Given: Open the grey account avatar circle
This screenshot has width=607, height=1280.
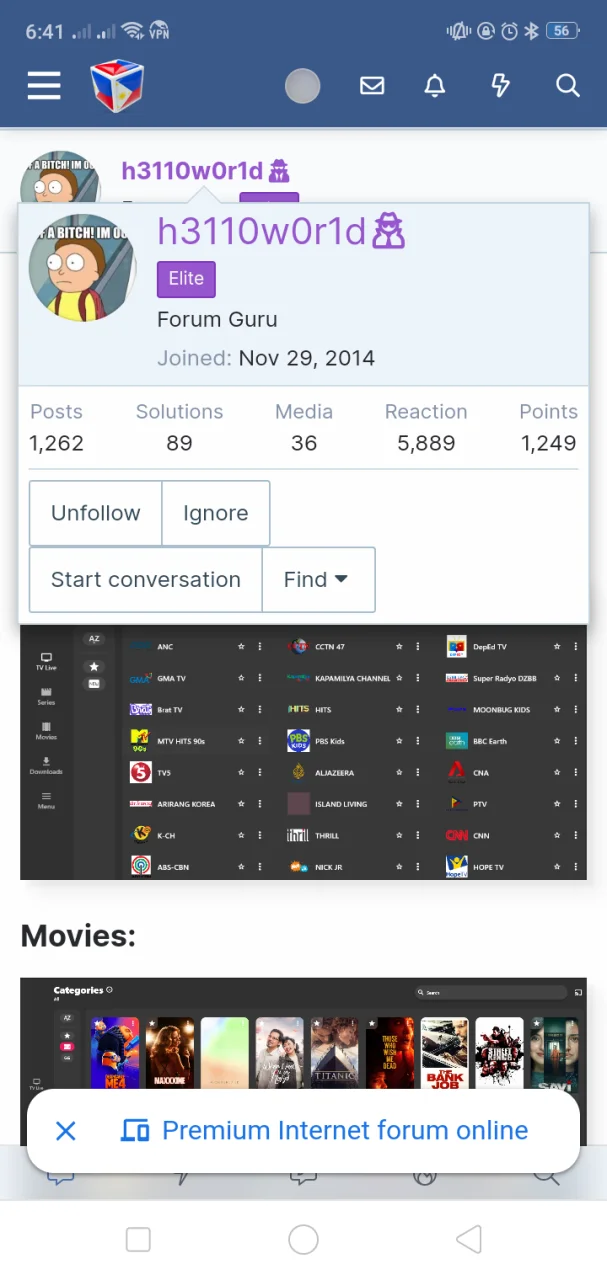Looking at the screenshot, I should coord(302,86).
